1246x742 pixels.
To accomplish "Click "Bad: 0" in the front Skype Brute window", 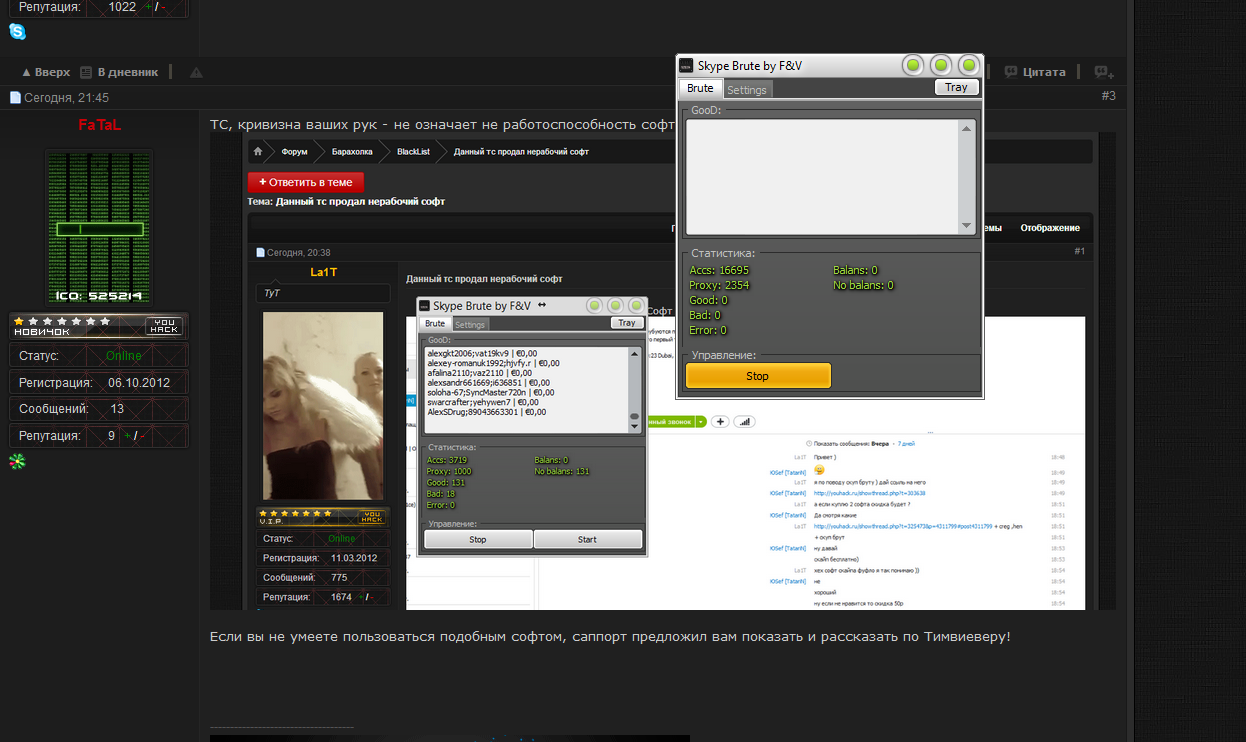I will point(705,315).
